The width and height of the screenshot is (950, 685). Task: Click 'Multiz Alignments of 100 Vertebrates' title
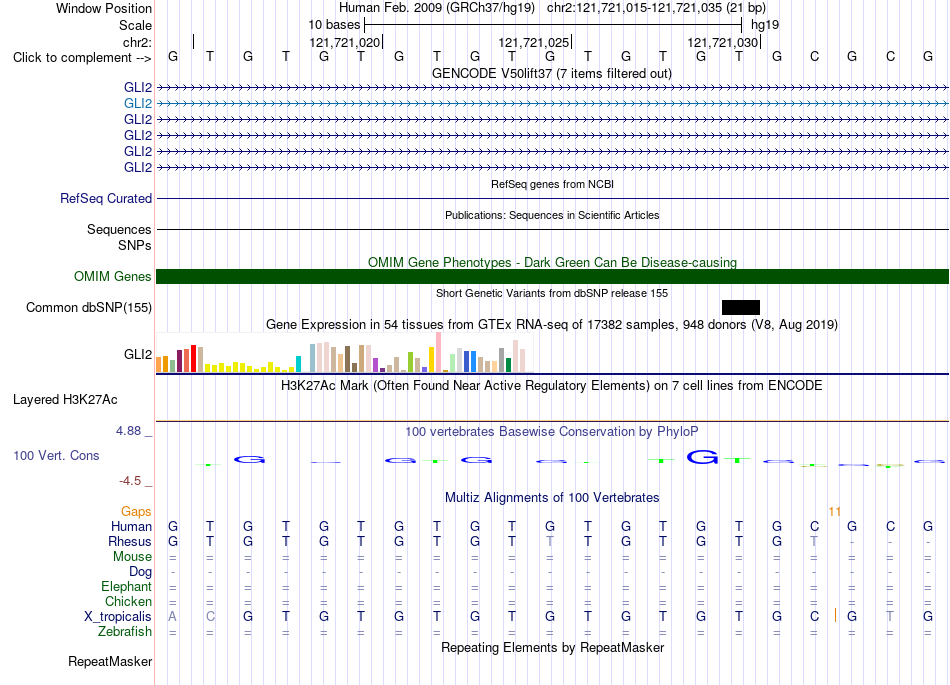552,498
